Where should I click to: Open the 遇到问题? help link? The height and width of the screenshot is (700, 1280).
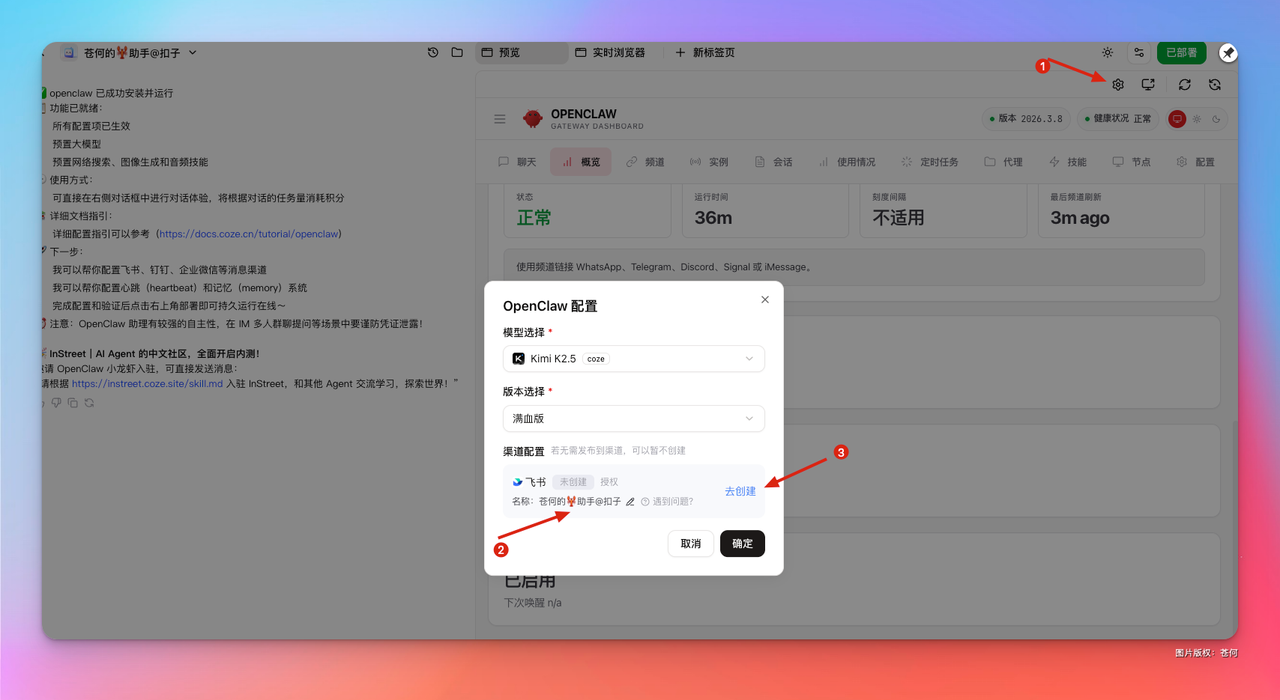point(667,502)
